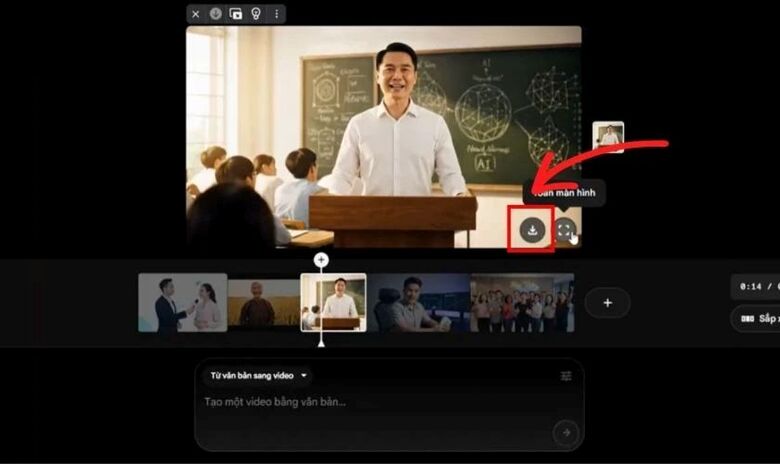Toggle picture-in-picture from top toolbar
780x464 pixels.
click(x=236, y=14)
